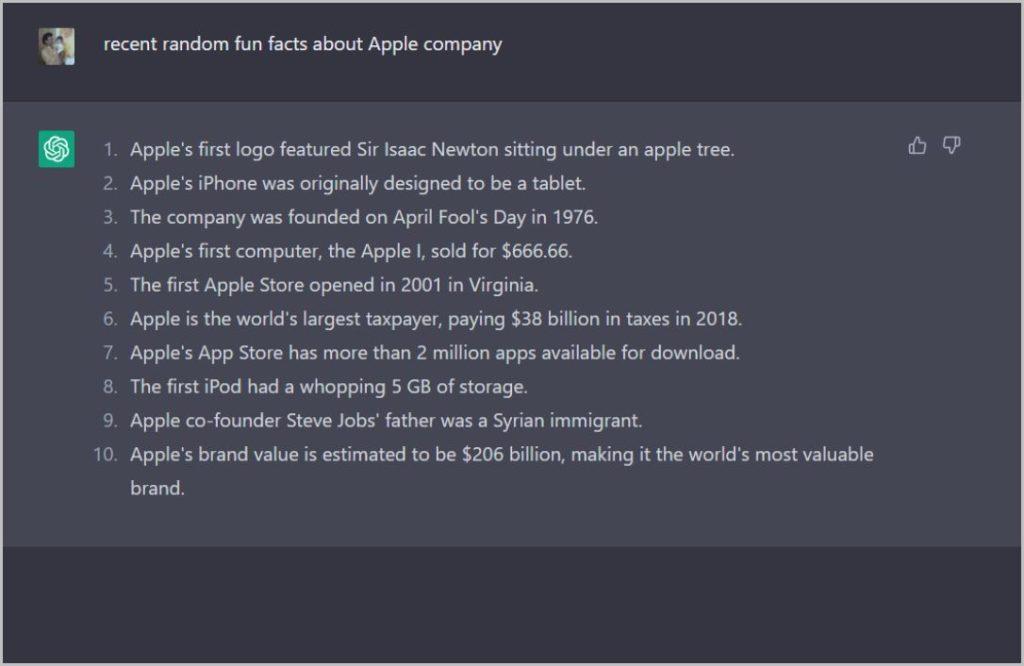Click the thumbs up icon
The height and width of the screenshot is (666, 1024).
coord(917,146)
